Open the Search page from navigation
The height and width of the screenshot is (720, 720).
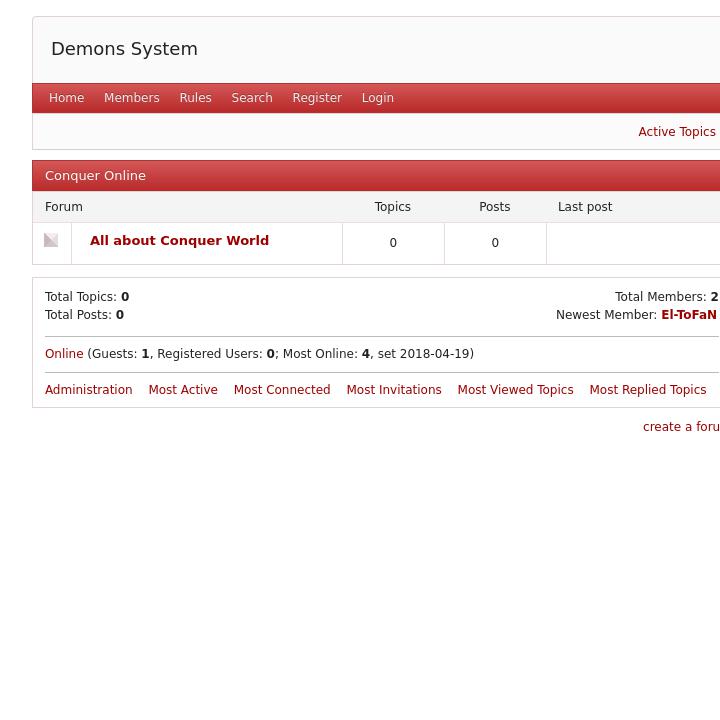coord(251,98)
